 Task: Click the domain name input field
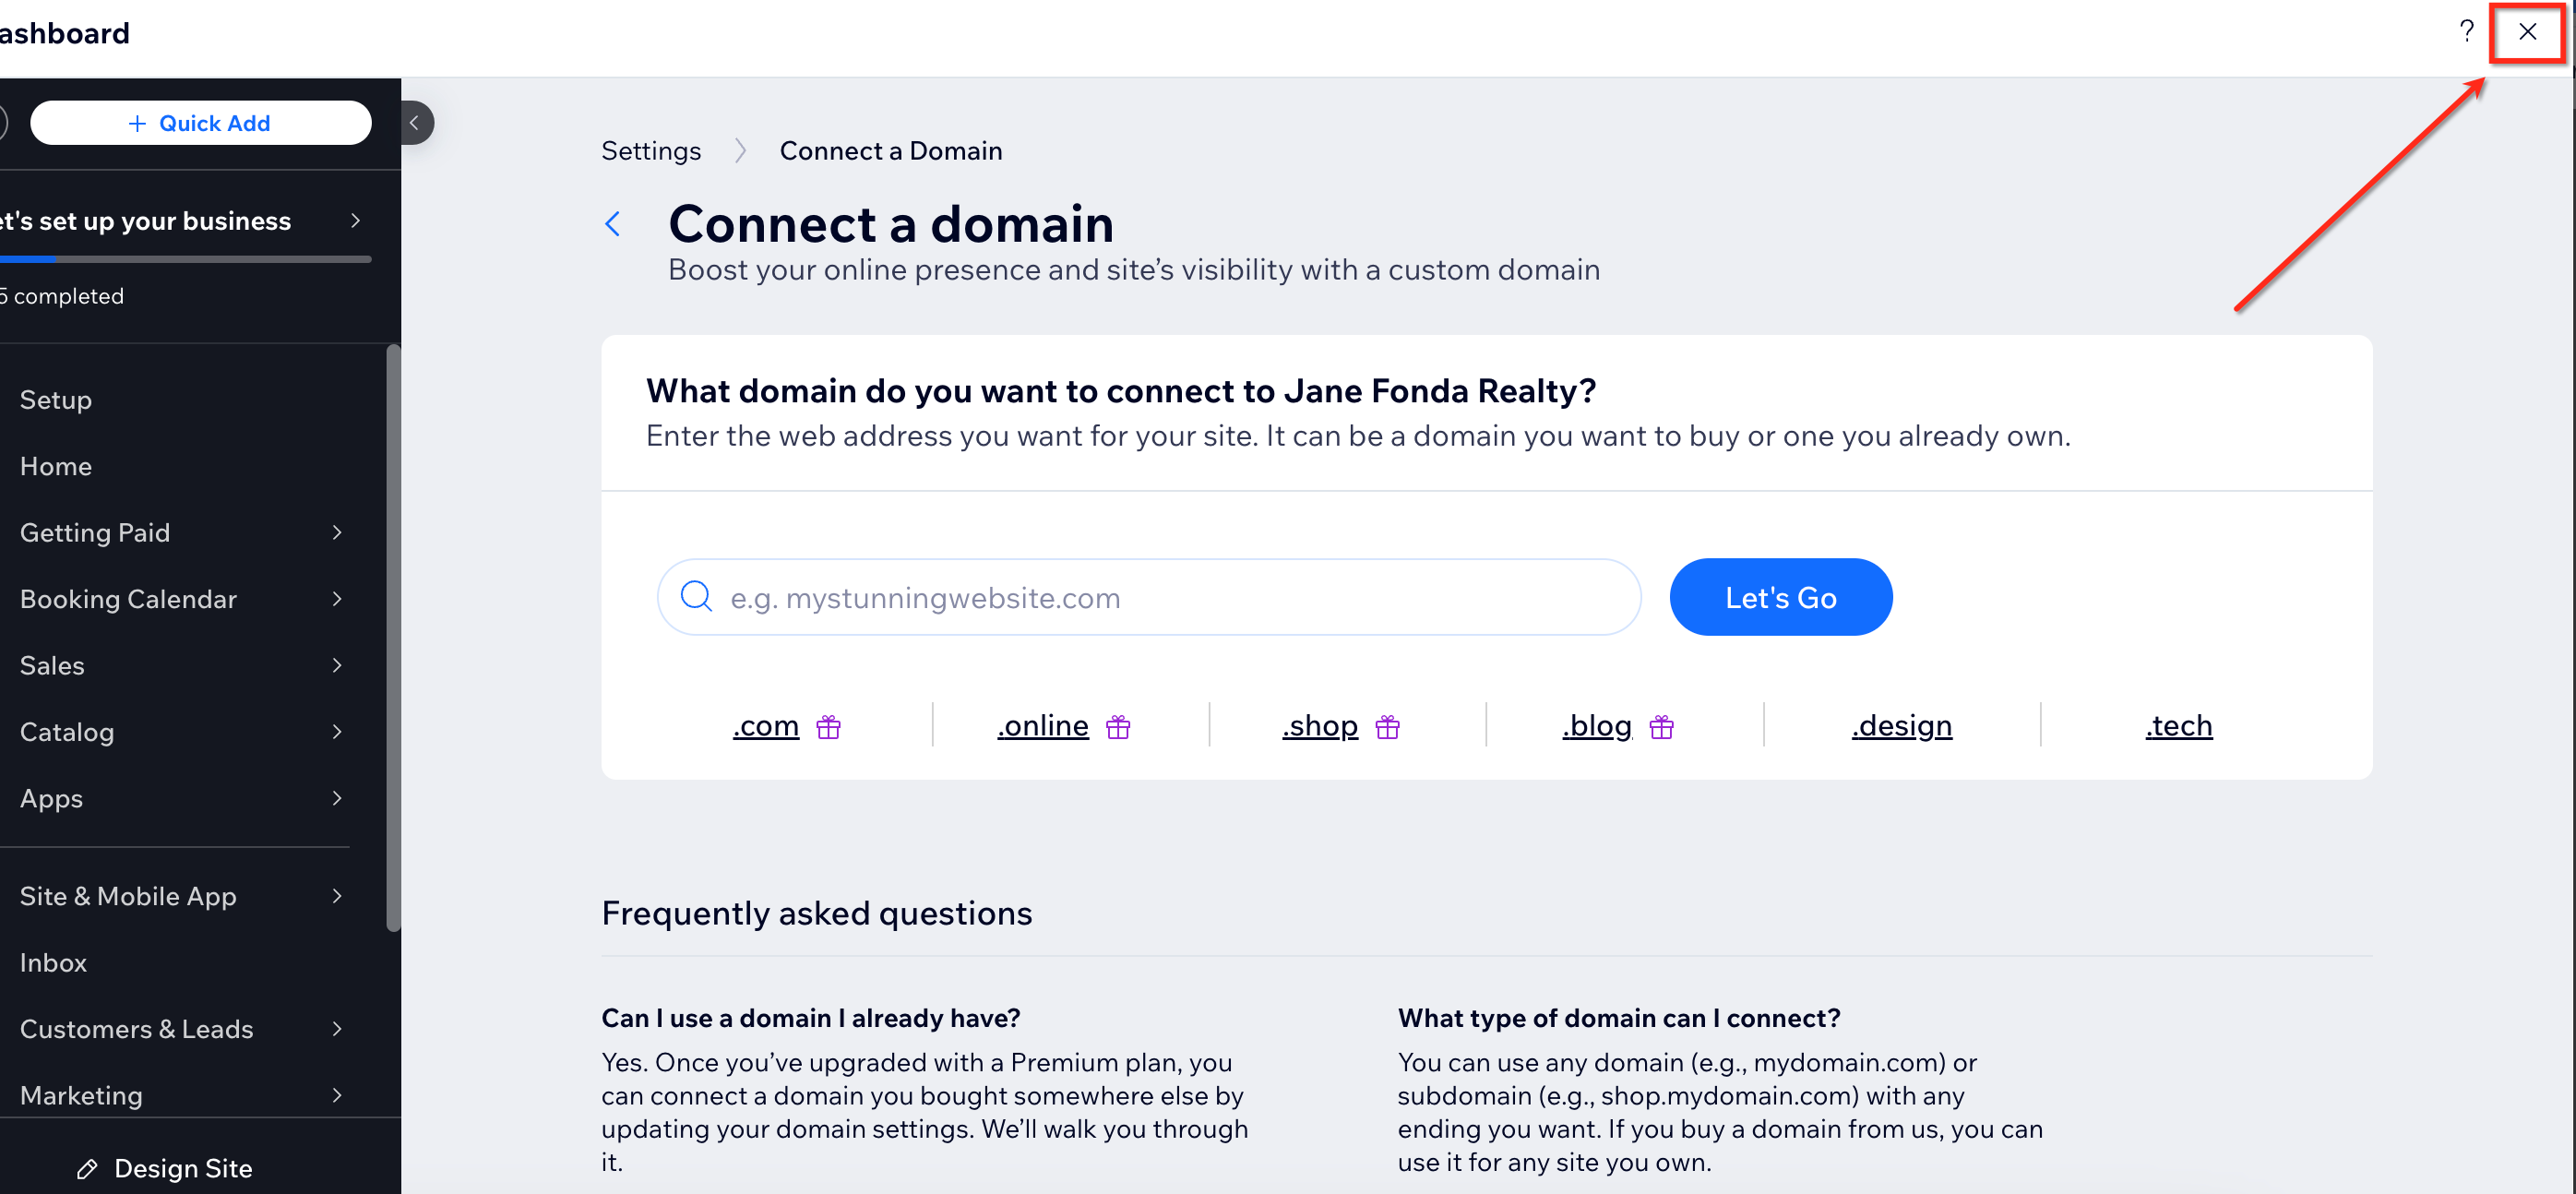(1148, 597)
